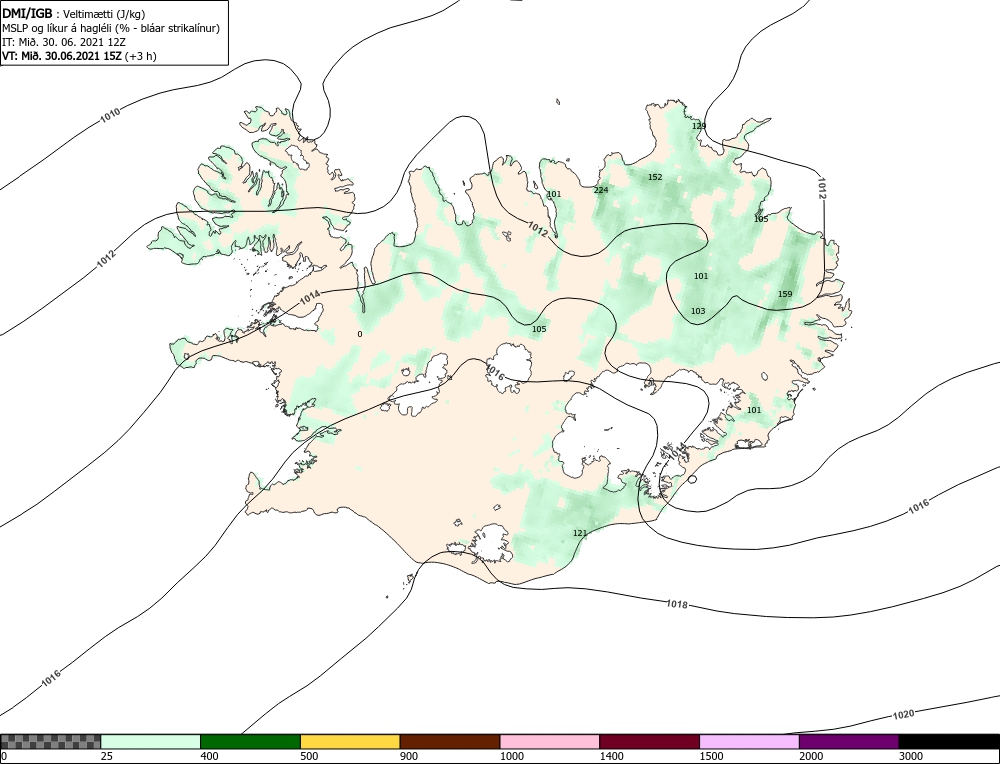Screen dimensions: 1000x764
Task: Click the legend tick label 2000
Action: click(811, 756)
